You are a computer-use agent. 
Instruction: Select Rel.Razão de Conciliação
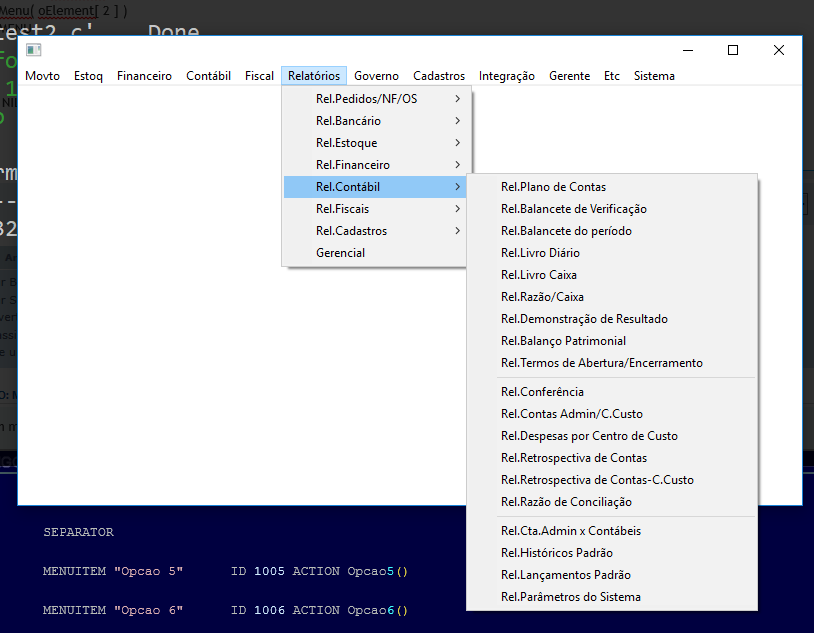tap(566, 502)
